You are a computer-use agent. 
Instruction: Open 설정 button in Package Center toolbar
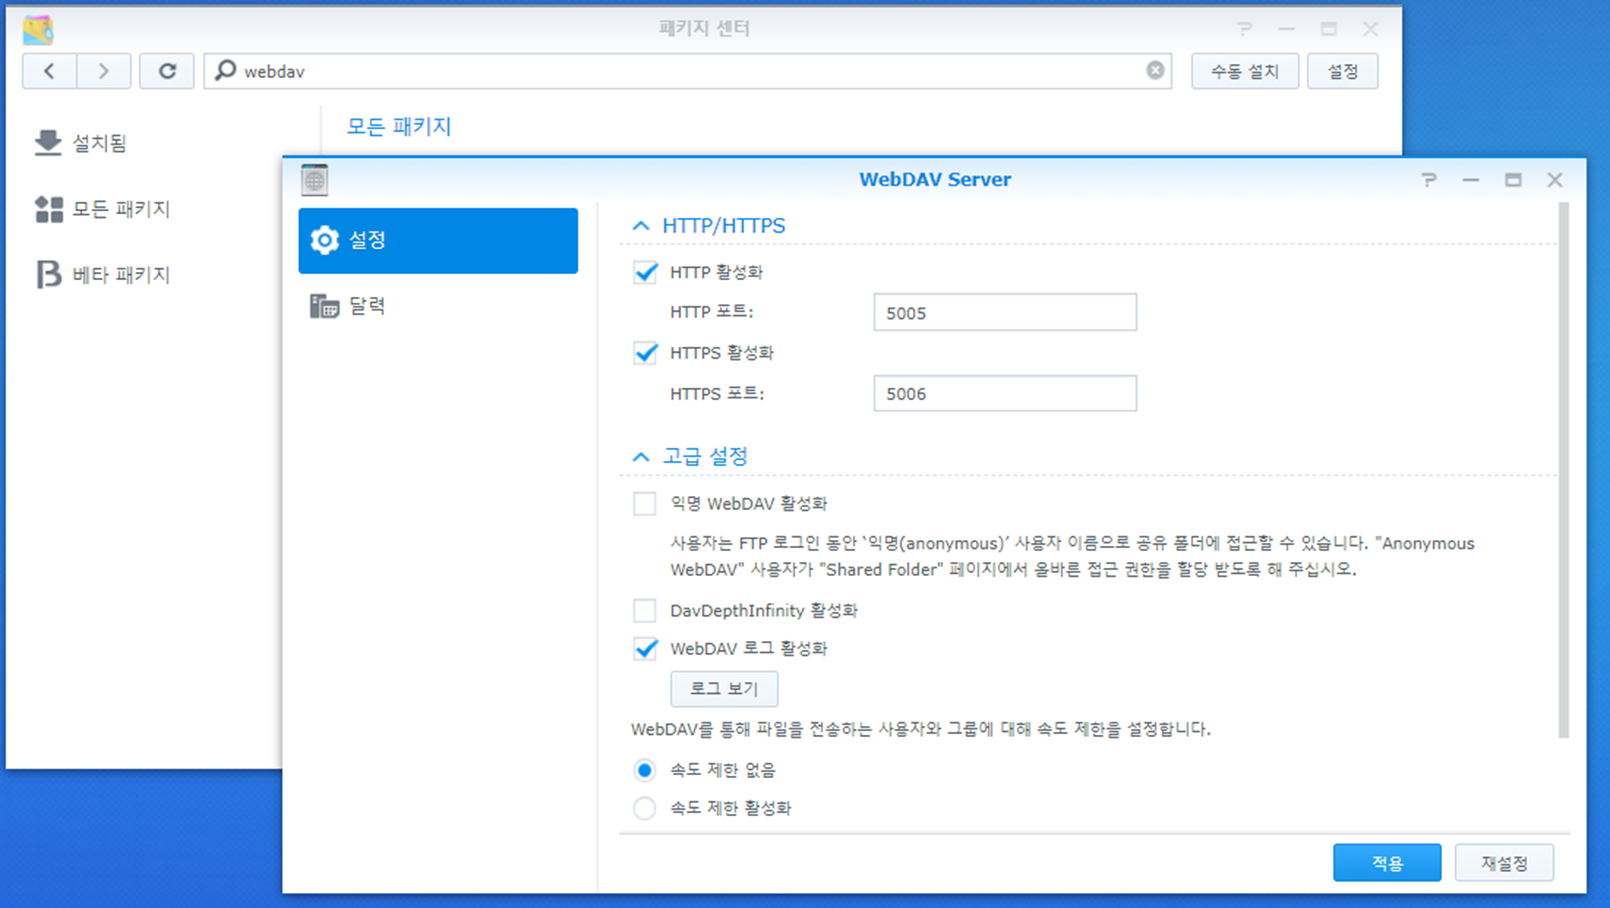pos(1342,71)
